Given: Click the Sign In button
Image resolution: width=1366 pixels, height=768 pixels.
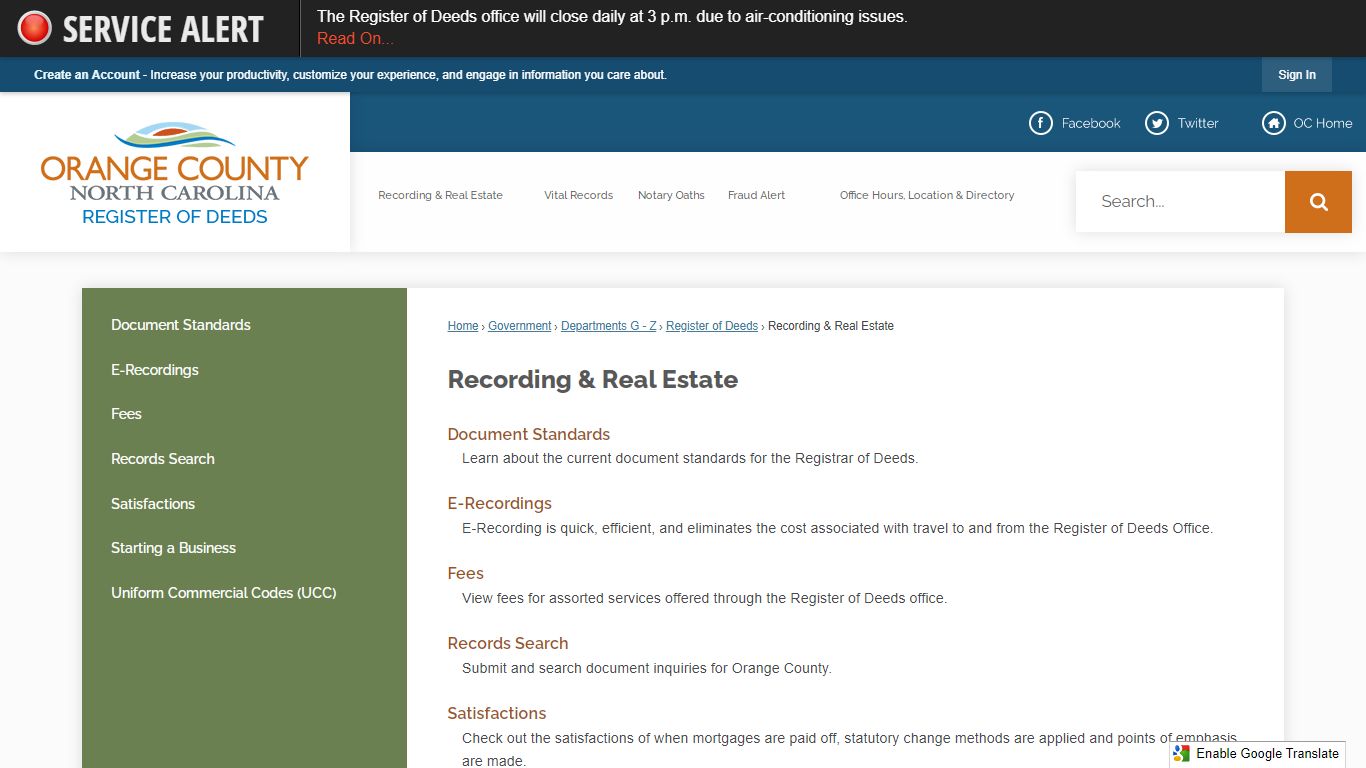Looking at the screenshot, I should tap(1296, 74).
